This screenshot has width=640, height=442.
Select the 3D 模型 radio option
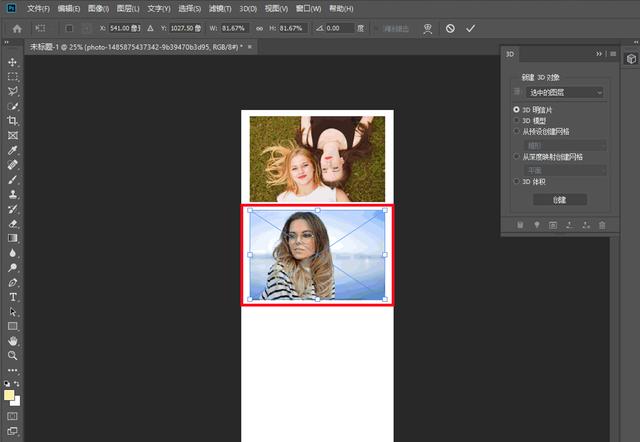coord(516,120)
